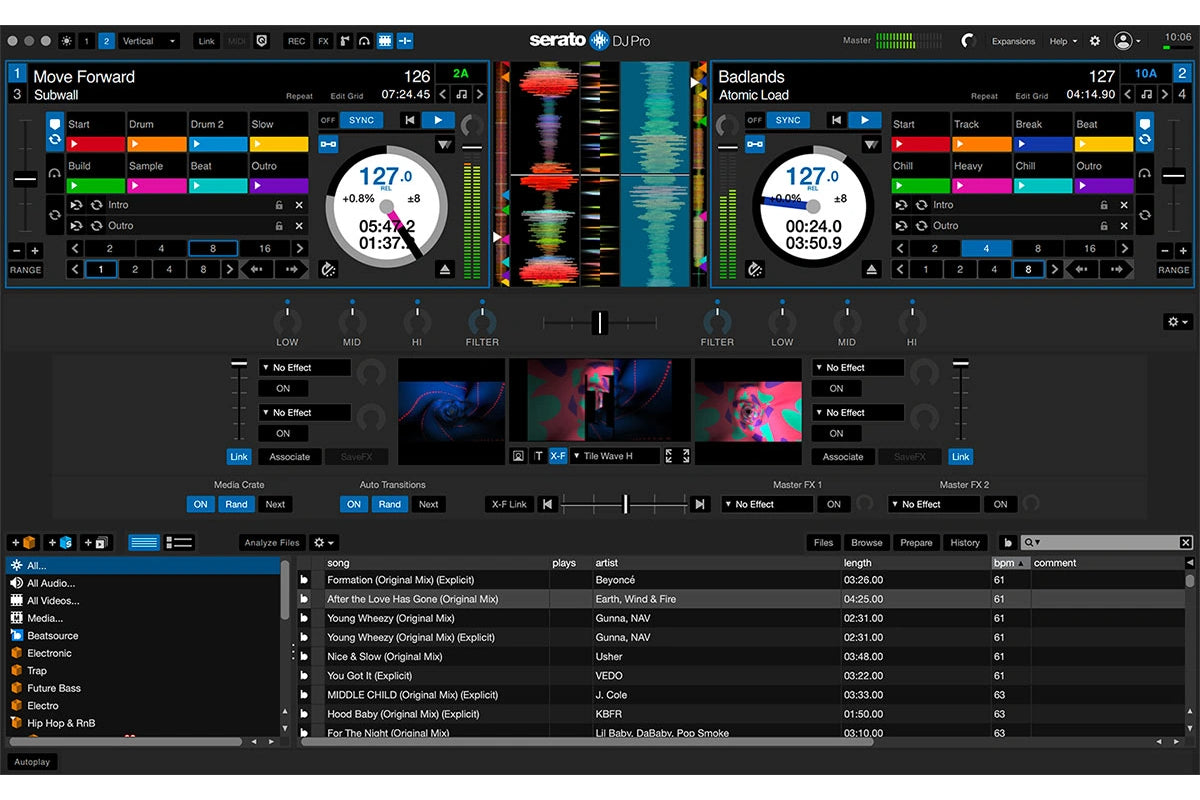Open the library settings gear icon
Viewport: 1200px width, 800px height.
319,542
